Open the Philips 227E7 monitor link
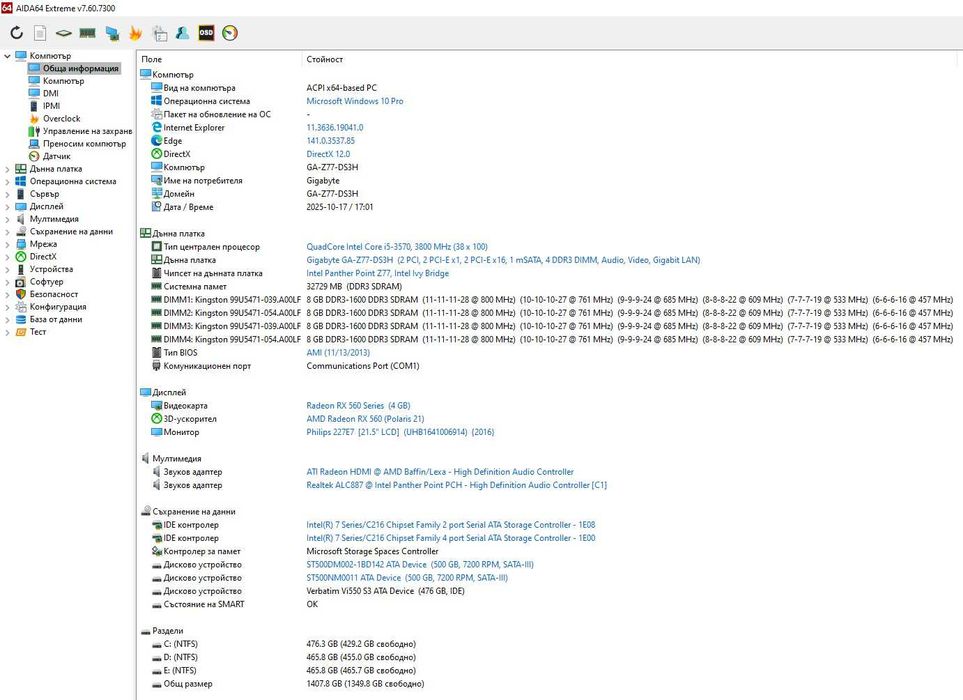The width and height of the screenshot is (963, 700). [400, 432]
